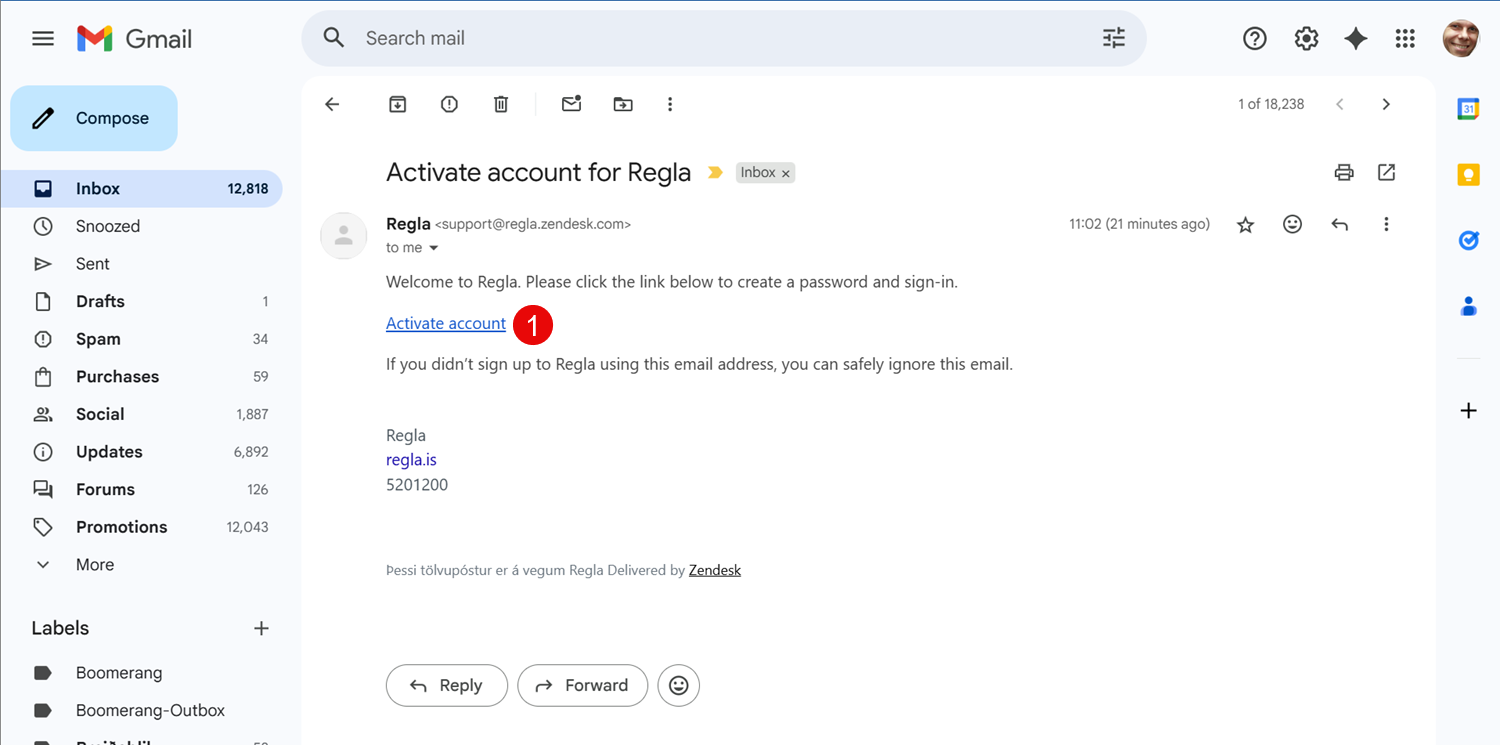Image resolution: width=1500 pixels, height=745 pixels.
Task: Mark the email as unread
Action: pos(571,104)
